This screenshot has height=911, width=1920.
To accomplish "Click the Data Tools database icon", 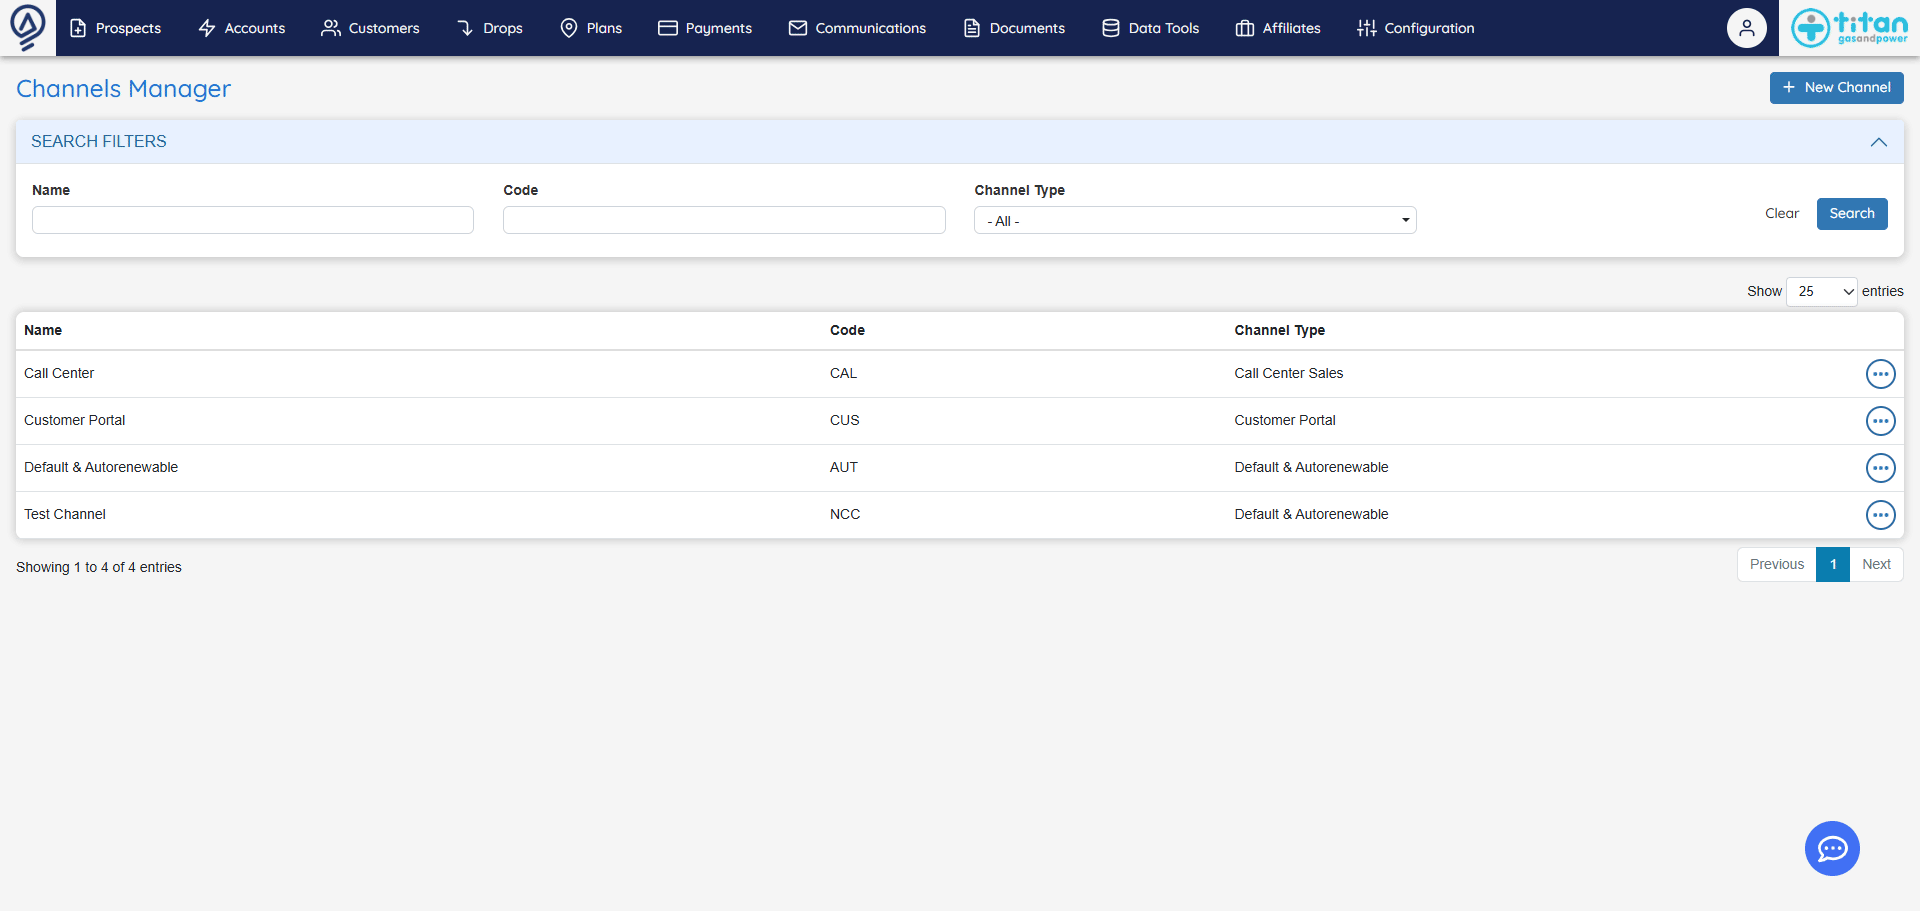I will (1111, 28).
